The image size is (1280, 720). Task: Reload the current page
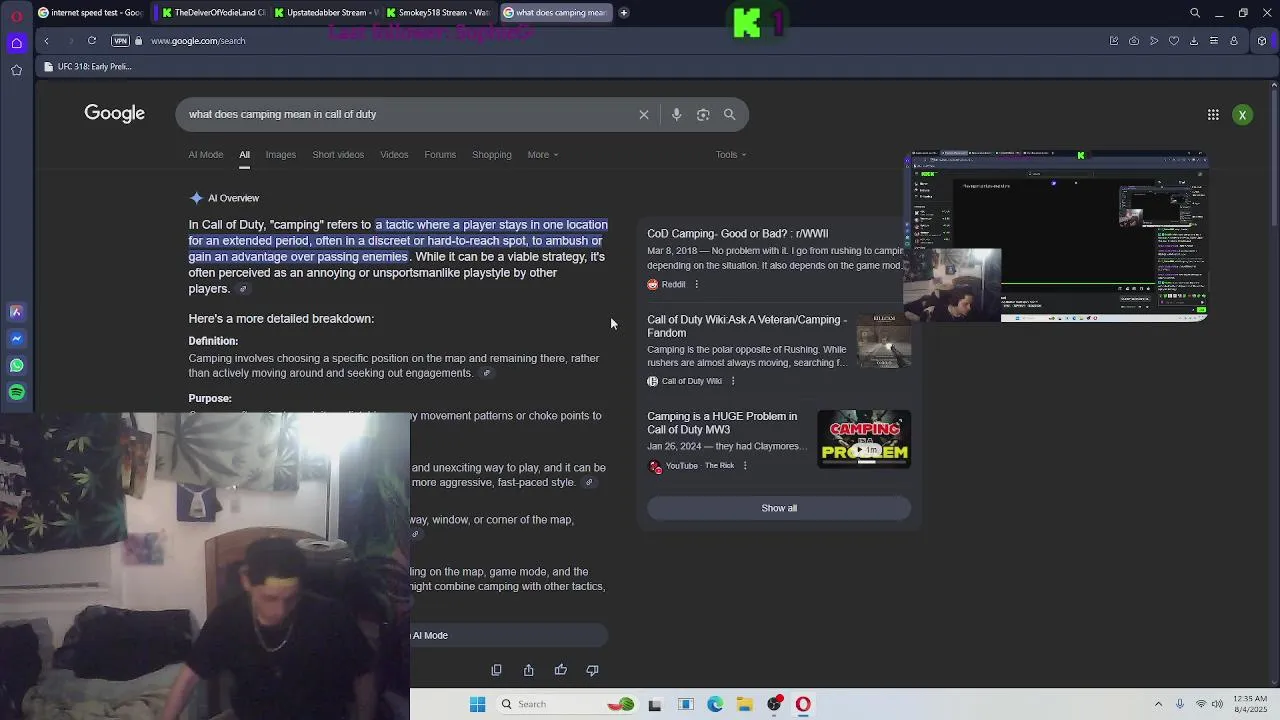coord(91,41)
